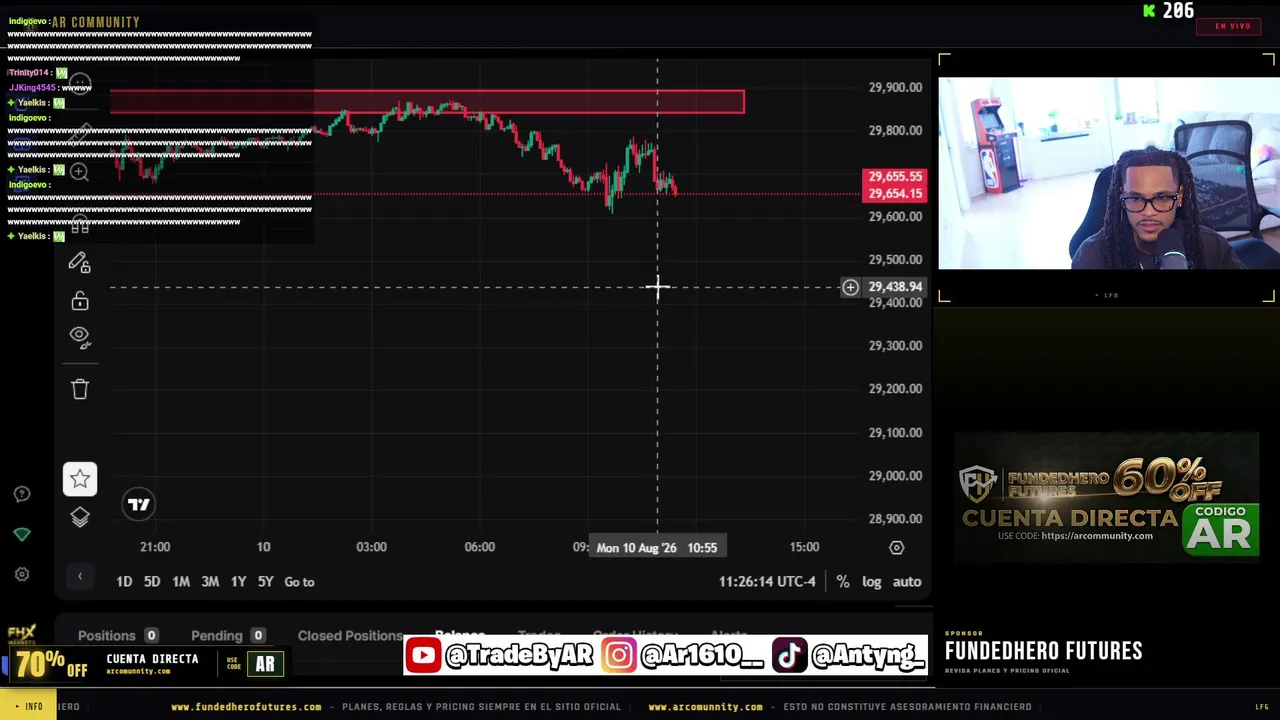Click the green diamond icon in the sidebar

tap(22, 534)
